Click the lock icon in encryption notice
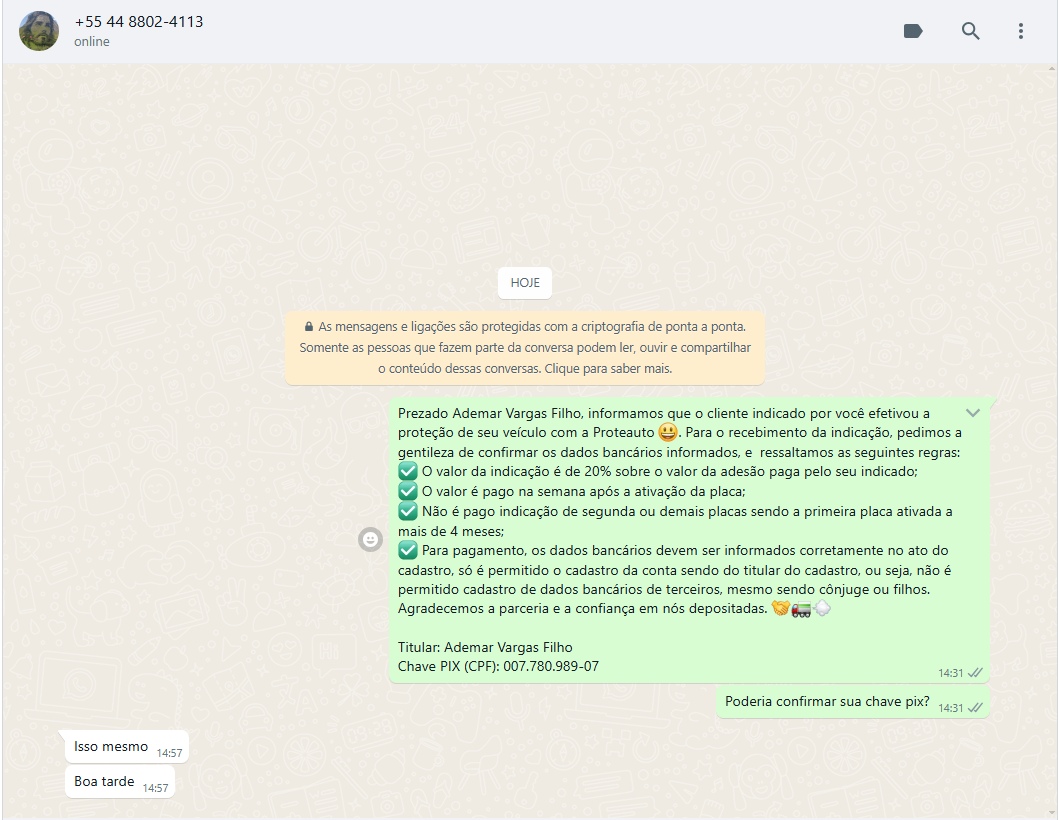This screenshot has width=1058, height=820. pos(308,327)
